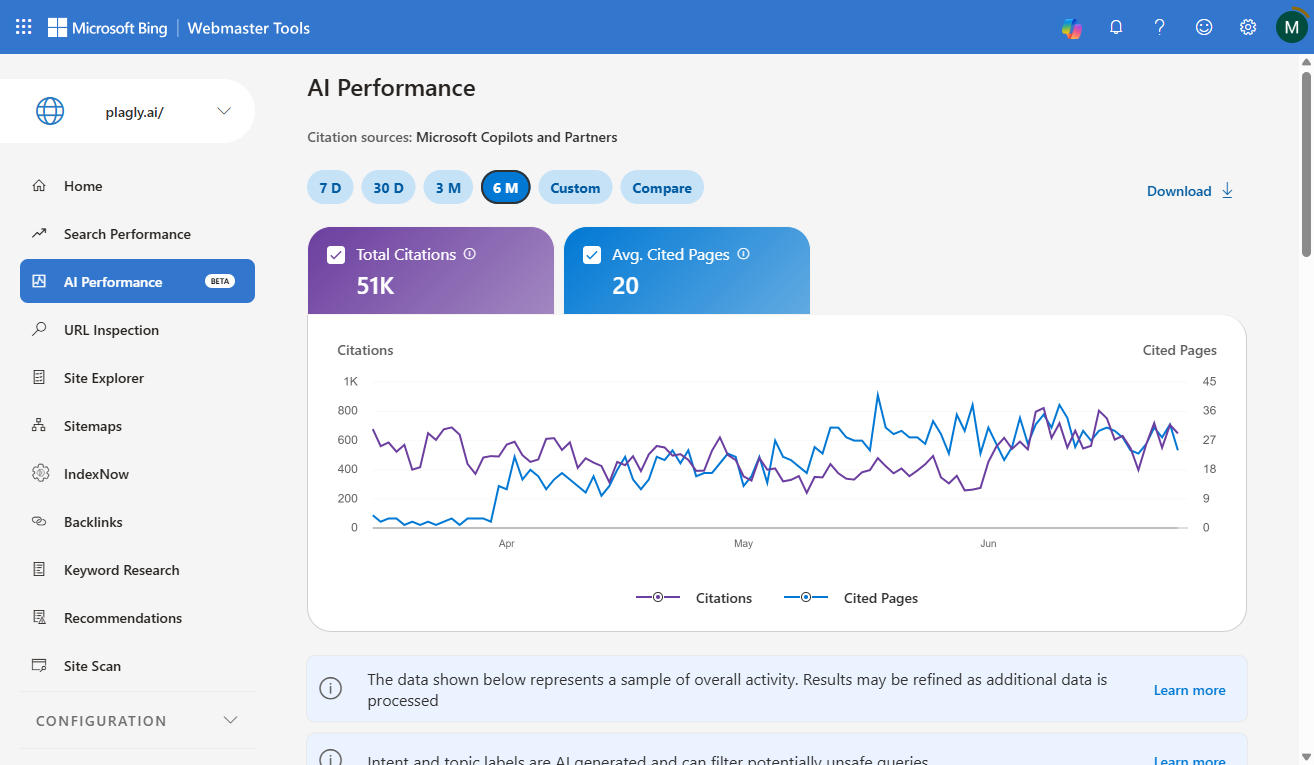Click the scrollbar up arrow
1314x765 pixels.
[x=1306, y=61]
